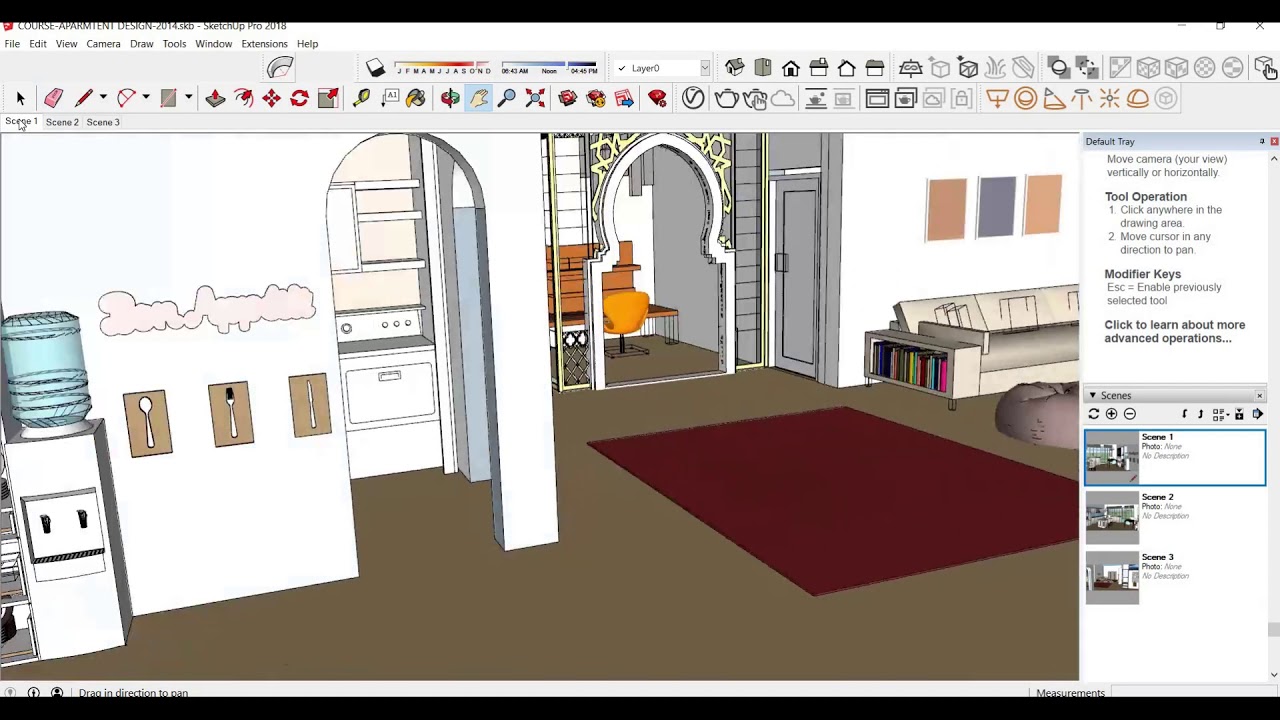Open the File menu
The width and height of the screenshot is (1280, 720).
[12, 44]
